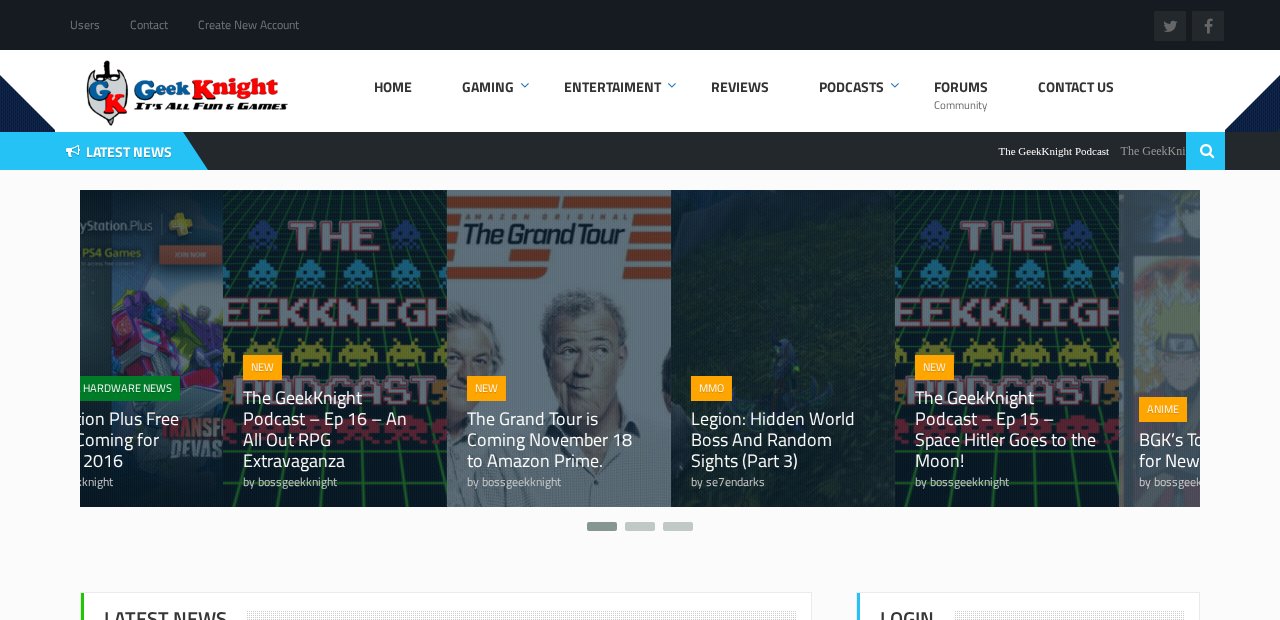Select the third carousel slide indicator

tap(678, 526)
